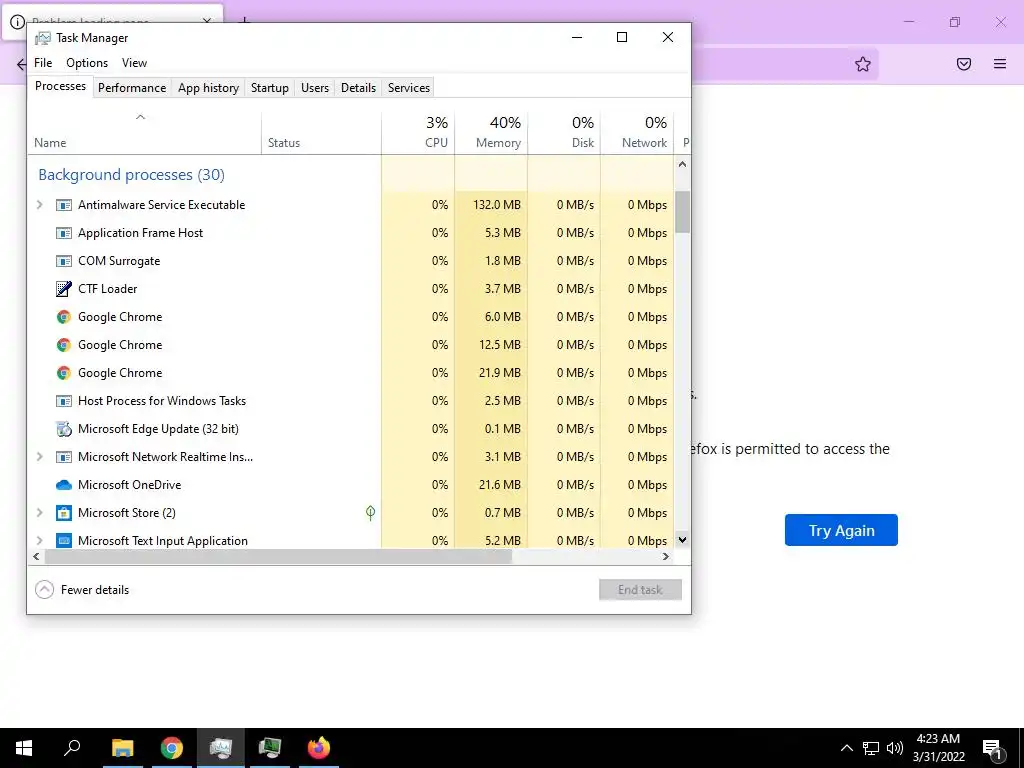Open Firefox Pocket save icon
The width and height of the screenshot is (1024, 768).
click(964, 64)
